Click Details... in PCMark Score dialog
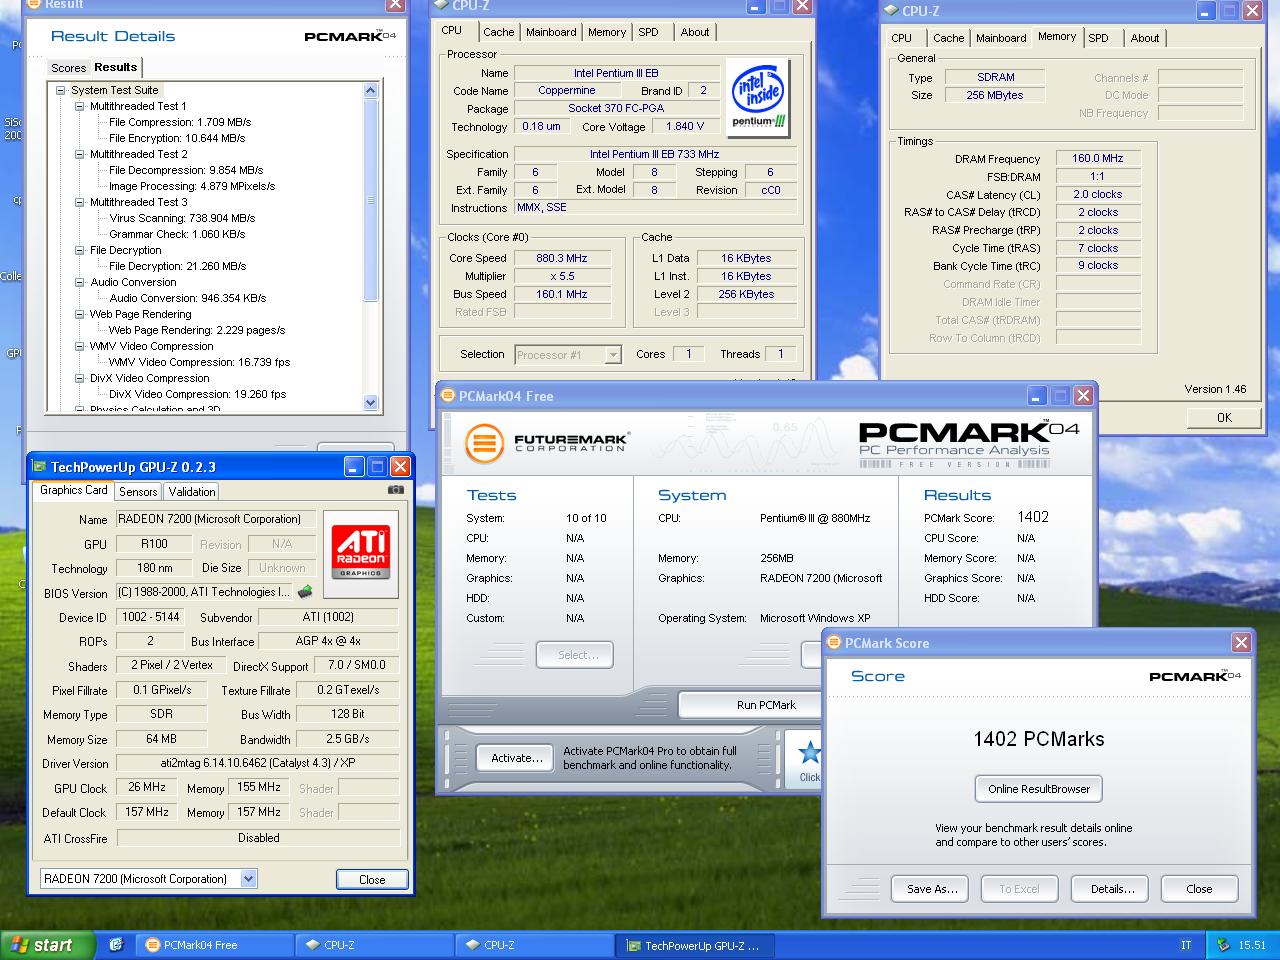 point(1112,889)
